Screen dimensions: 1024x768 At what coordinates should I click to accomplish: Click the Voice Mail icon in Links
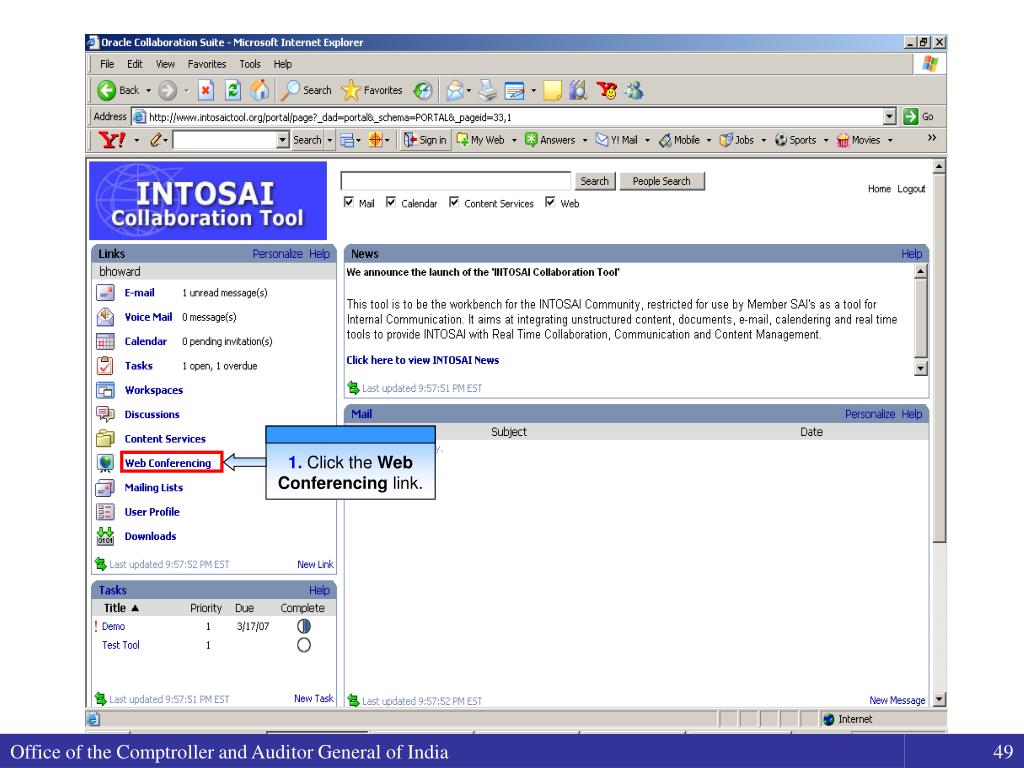[x=105, y=317]
